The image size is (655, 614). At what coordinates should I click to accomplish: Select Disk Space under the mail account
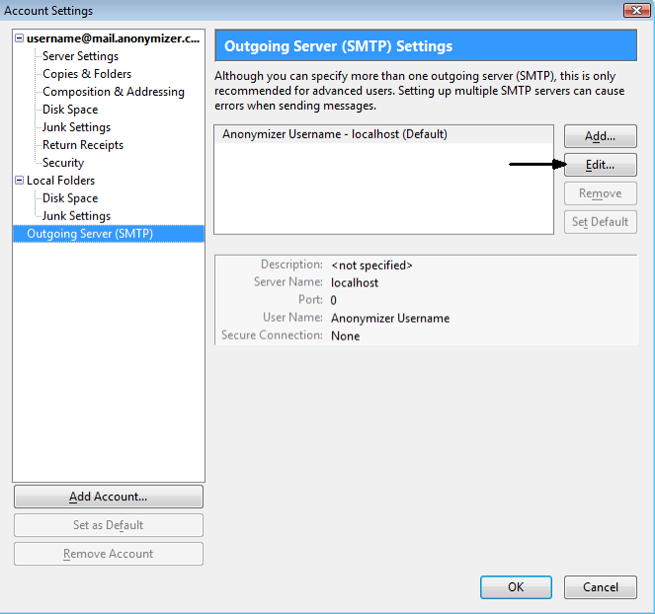coord(70,109)
